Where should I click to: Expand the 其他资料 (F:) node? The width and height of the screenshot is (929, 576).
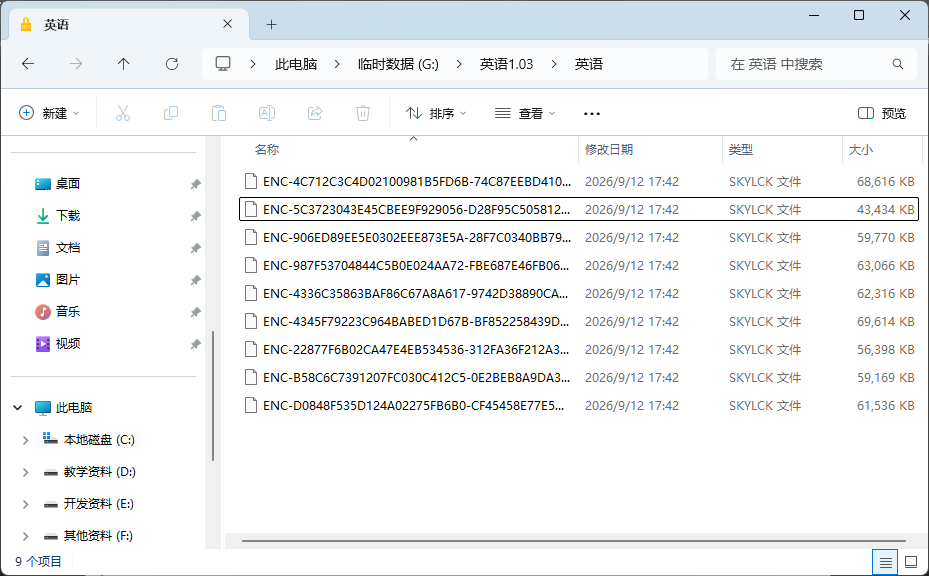click(25, 536)
